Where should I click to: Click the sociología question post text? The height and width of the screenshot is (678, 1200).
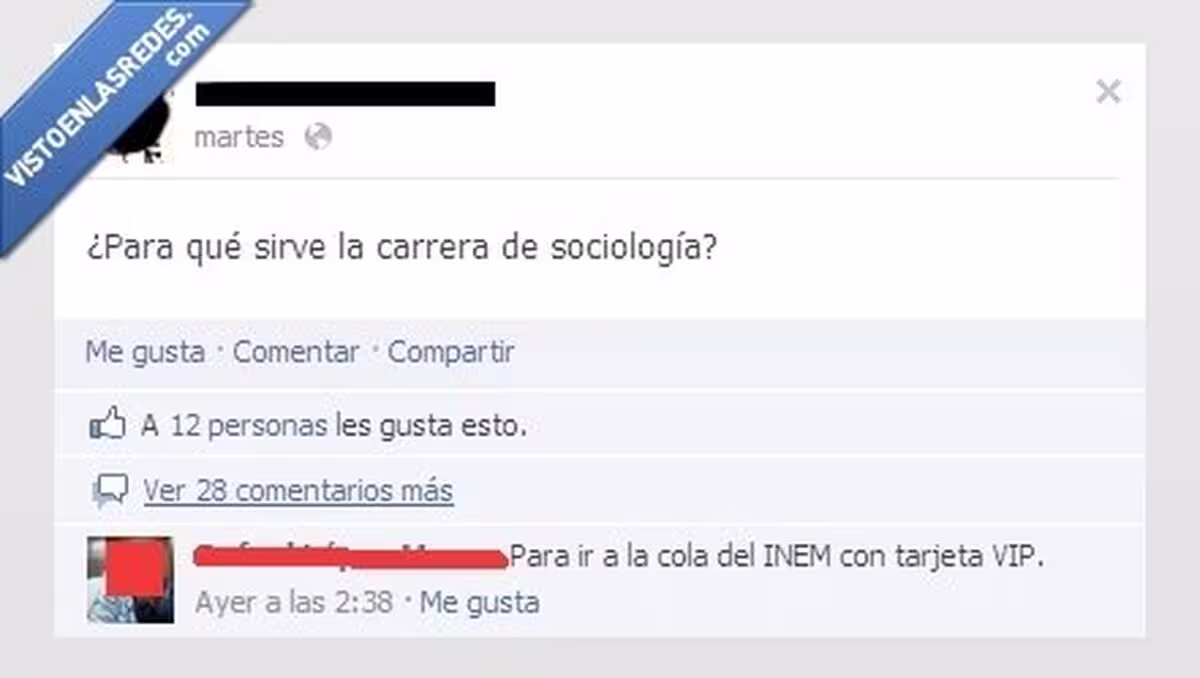[x=401, y=248]
